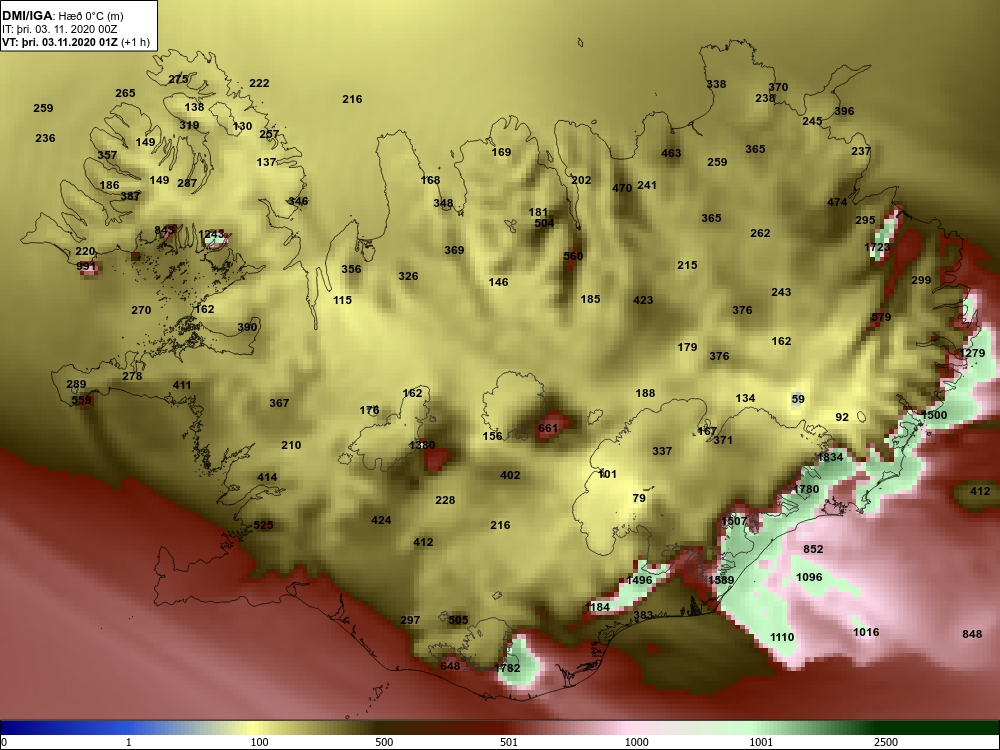Click the map value '1780'
This screenshot has height=750, width=1000.
tap(806, 490)
